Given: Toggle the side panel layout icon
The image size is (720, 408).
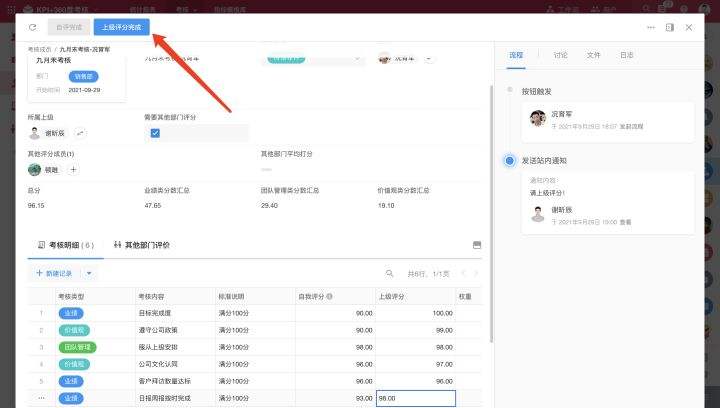Looking at the screenshot, I should (x=670, y=27).
